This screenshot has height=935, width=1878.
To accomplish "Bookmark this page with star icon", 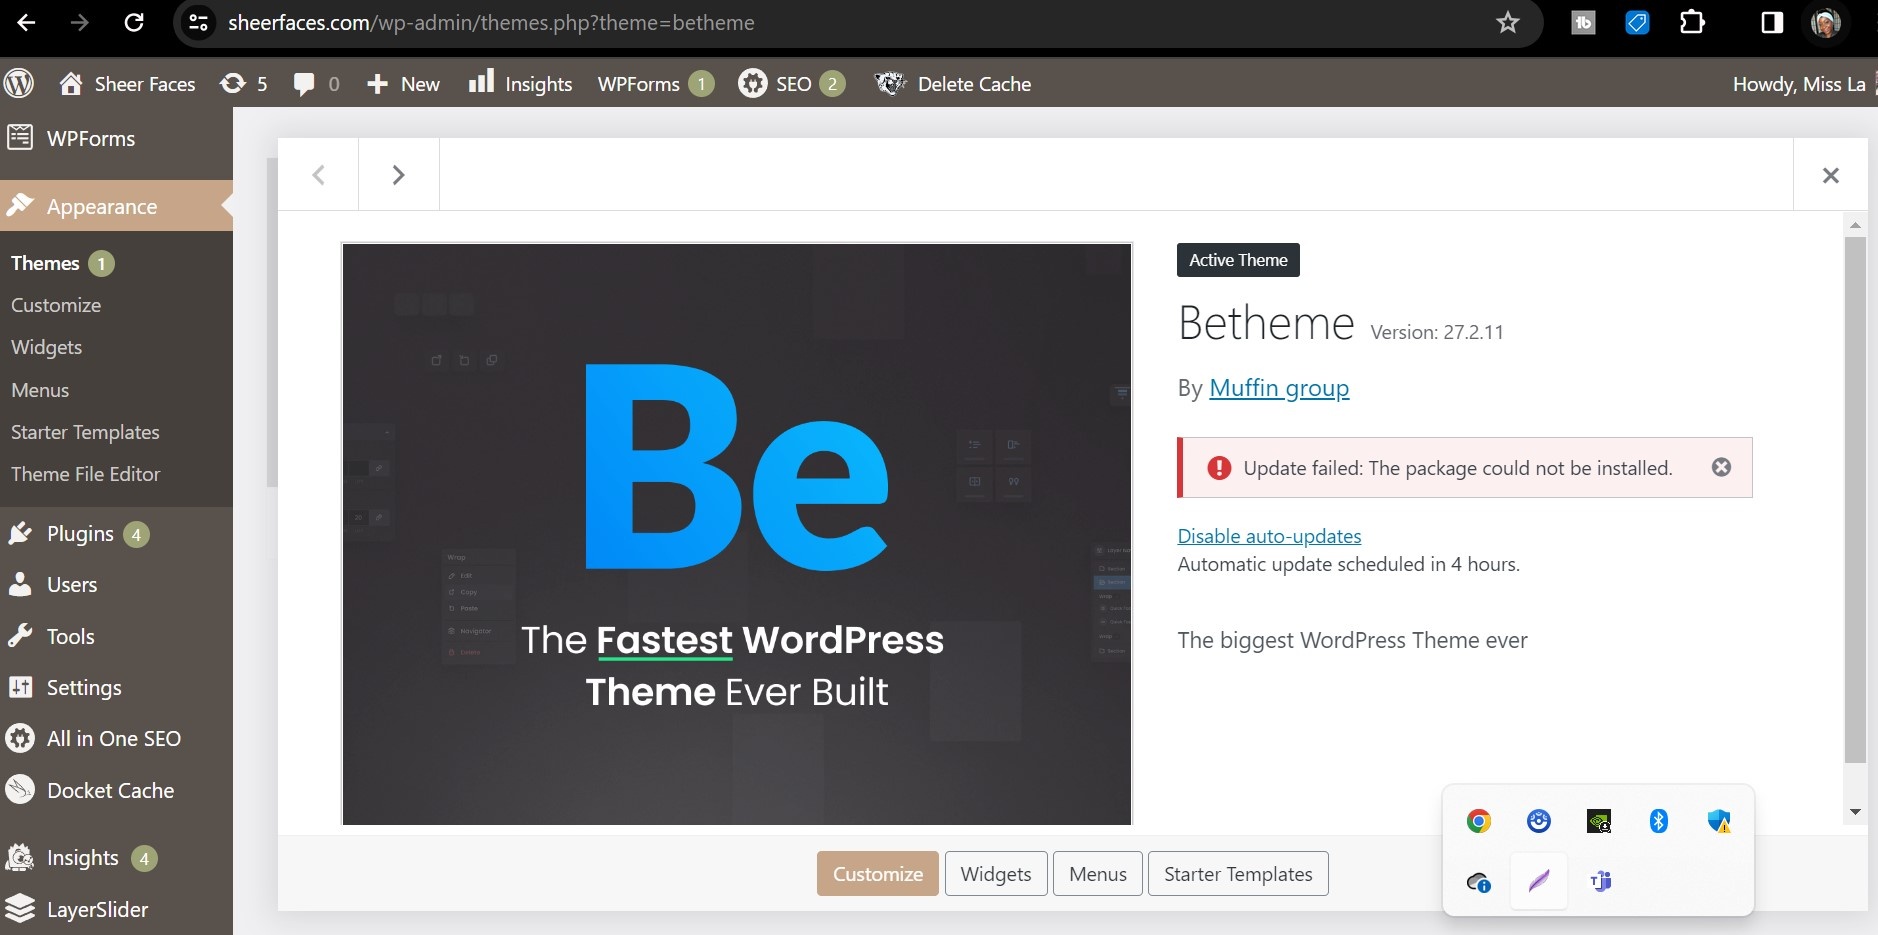I will [1508, 22].
